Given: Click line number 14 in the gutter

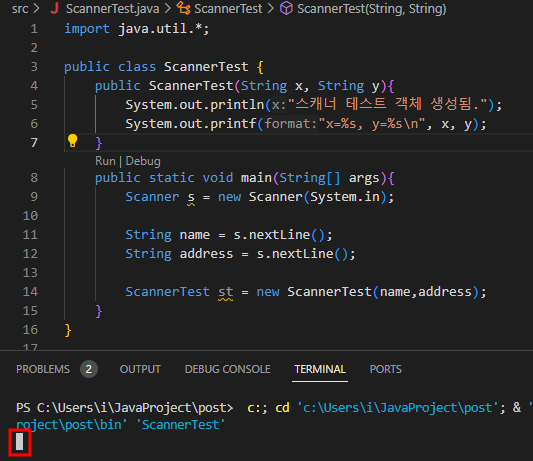Looking at the screenshot, I should pos(30,292).
